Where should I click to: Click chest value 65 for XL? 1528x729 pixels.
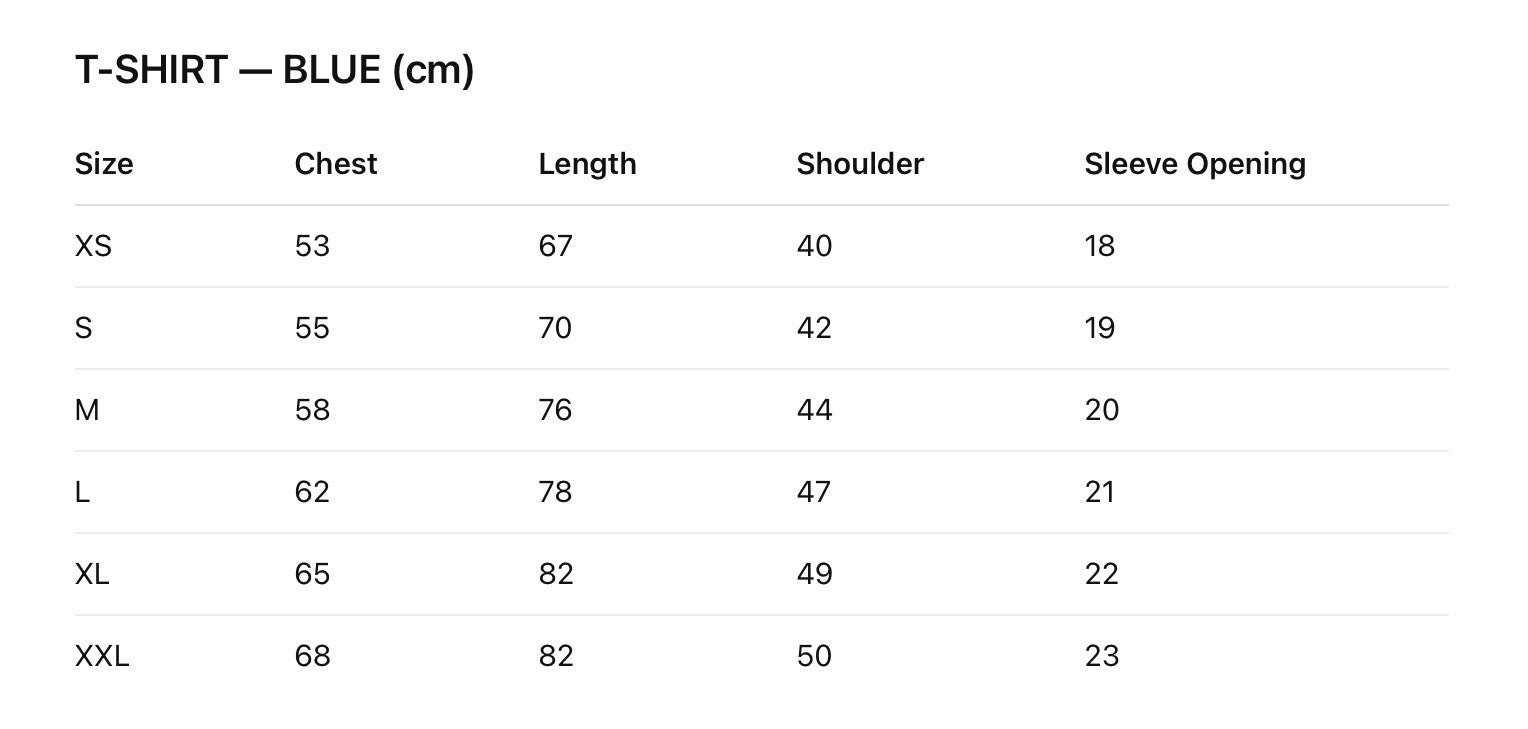click(312, 574)
